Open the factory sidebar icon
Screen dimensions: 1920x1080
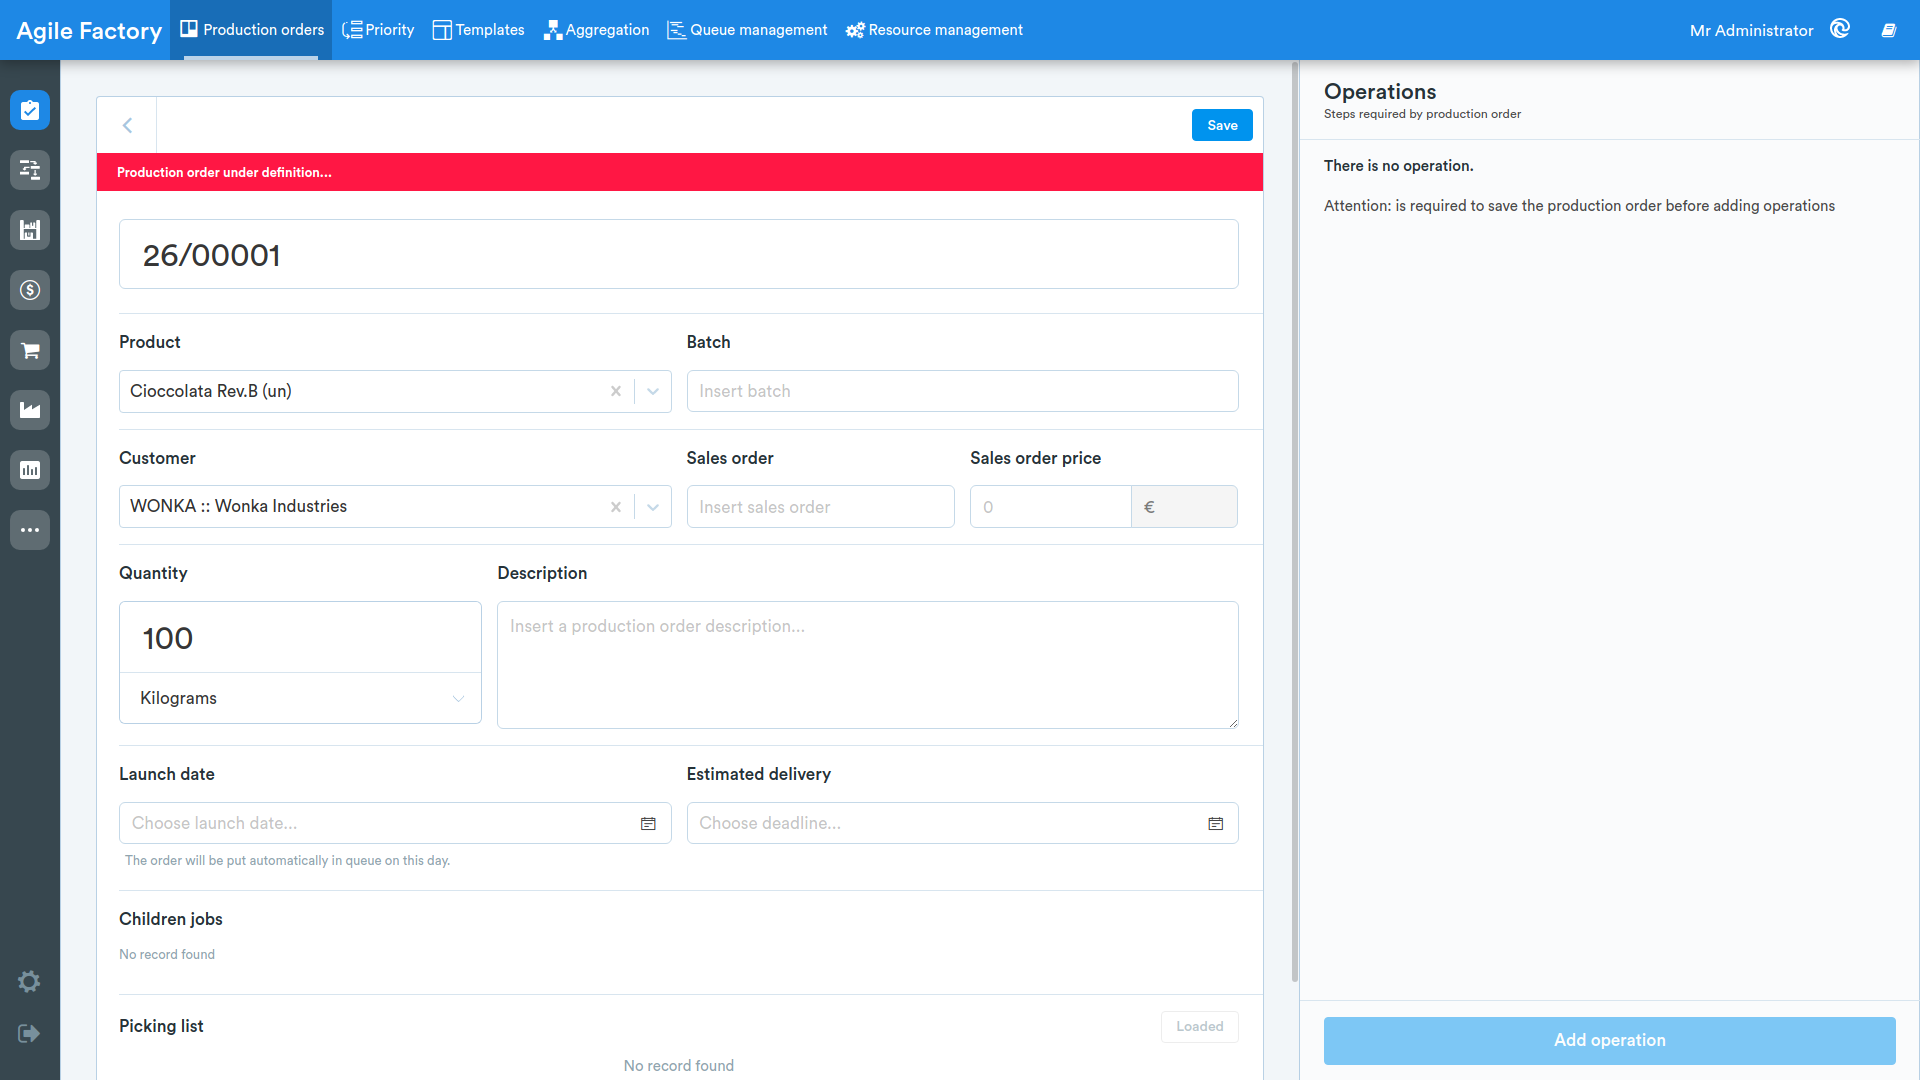click(x=30, y=410)
